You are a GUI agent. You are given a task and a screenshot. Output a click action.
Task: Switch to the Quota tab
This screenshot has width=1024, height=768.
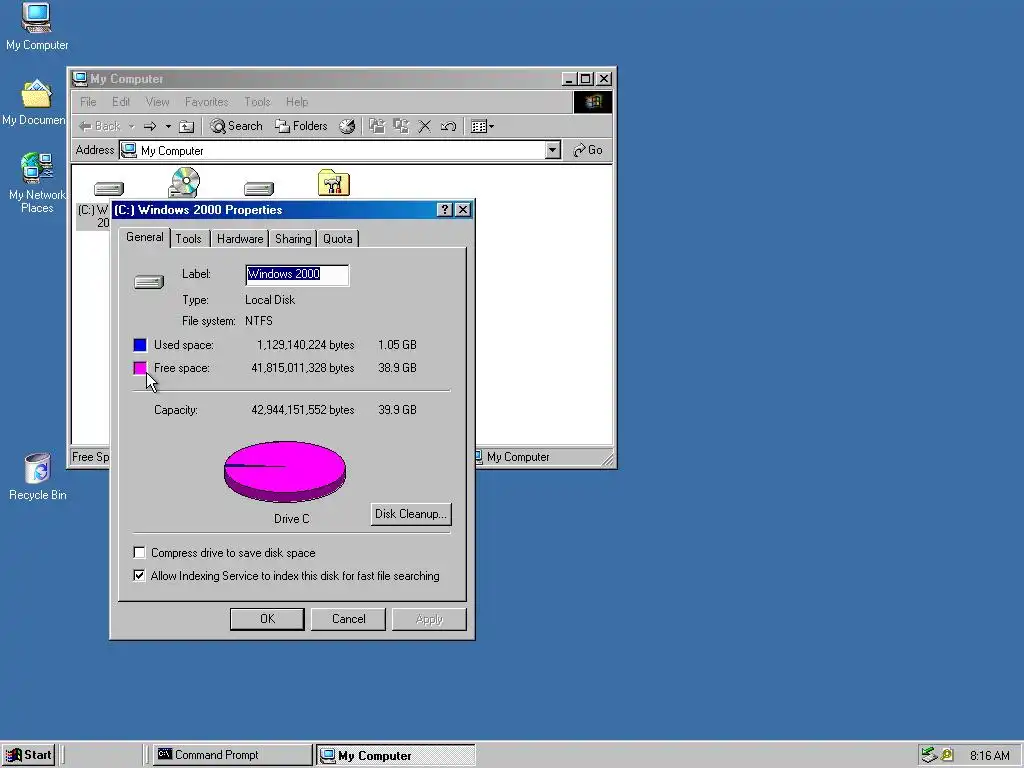click(338, 239)
